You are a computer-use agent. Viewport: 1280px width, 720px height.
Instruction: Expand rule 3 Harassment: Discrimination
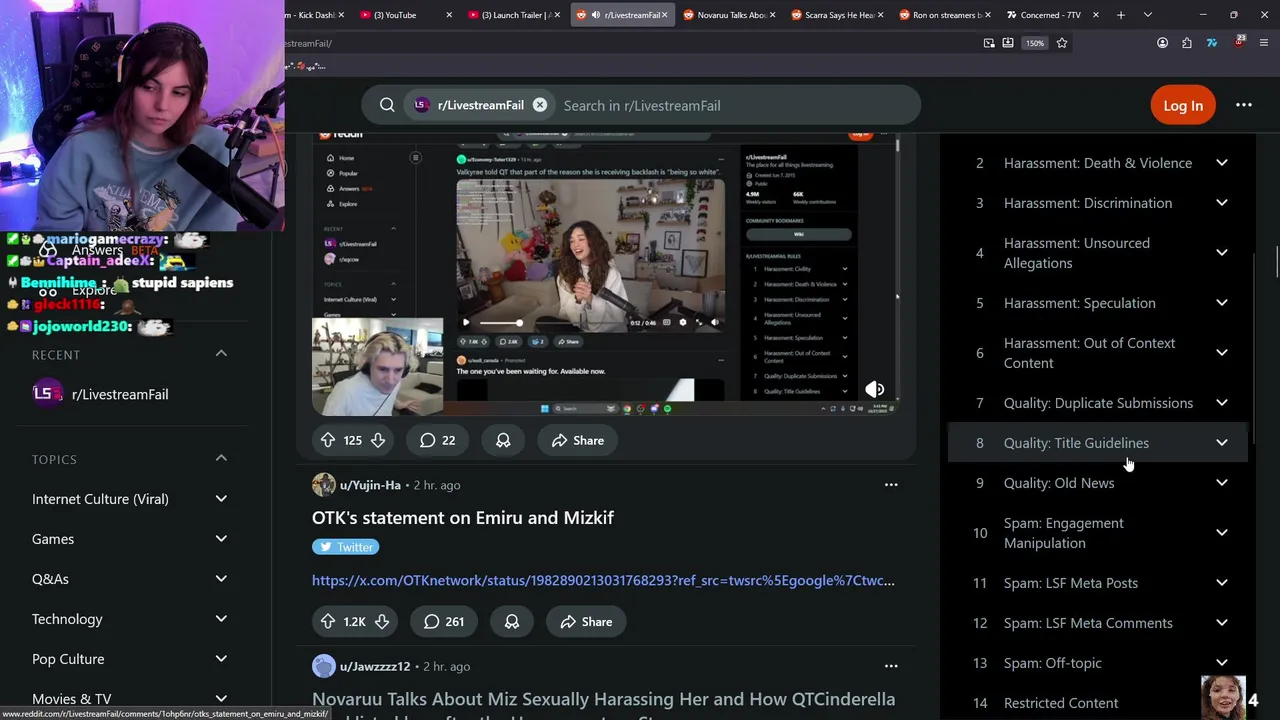[1098, 203]
